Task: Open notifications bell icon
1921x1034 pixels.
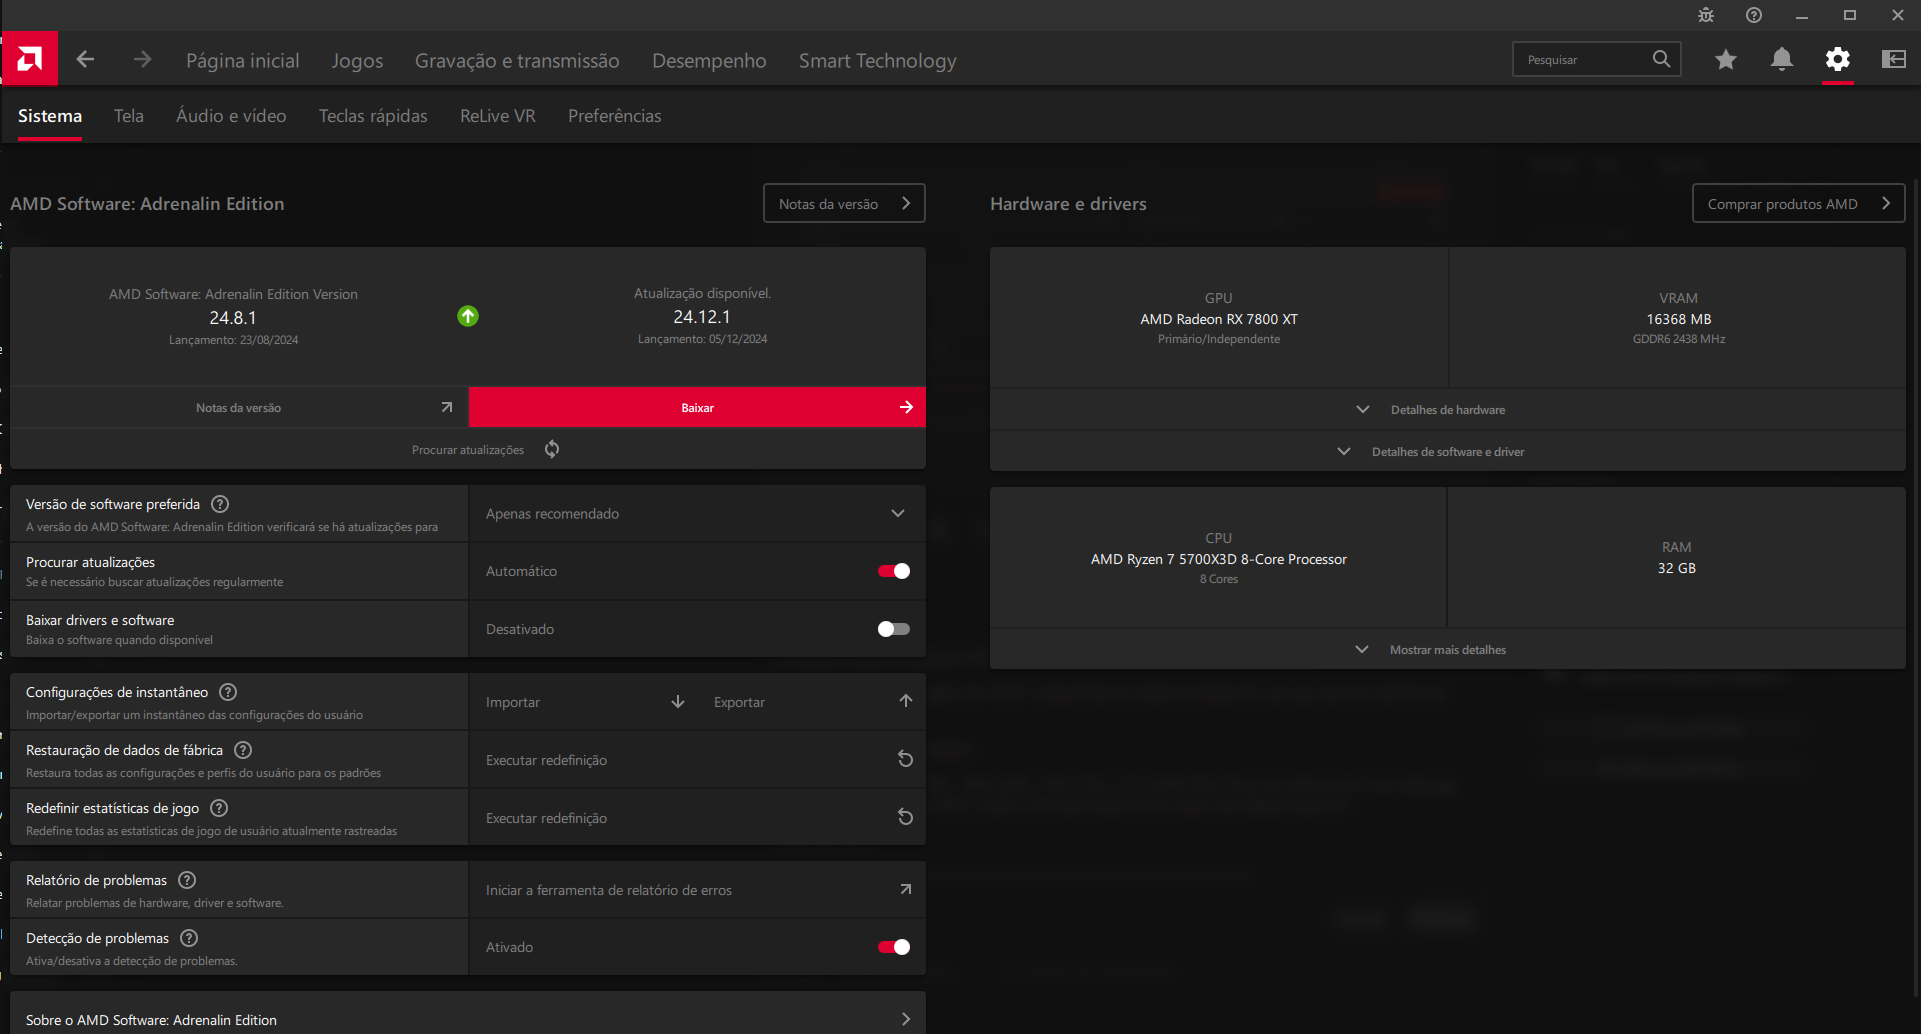Action: [1782, 60]
